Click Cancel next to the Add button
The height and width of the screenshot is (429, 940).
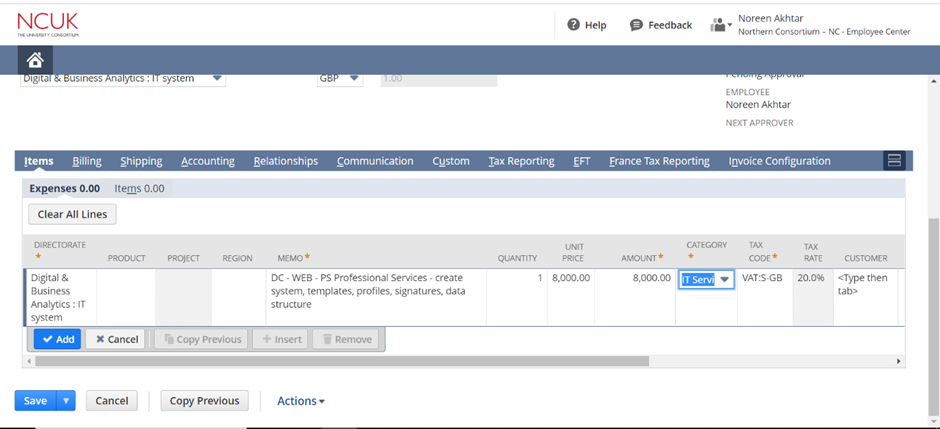pyautogui.click(x=116, y=339)
